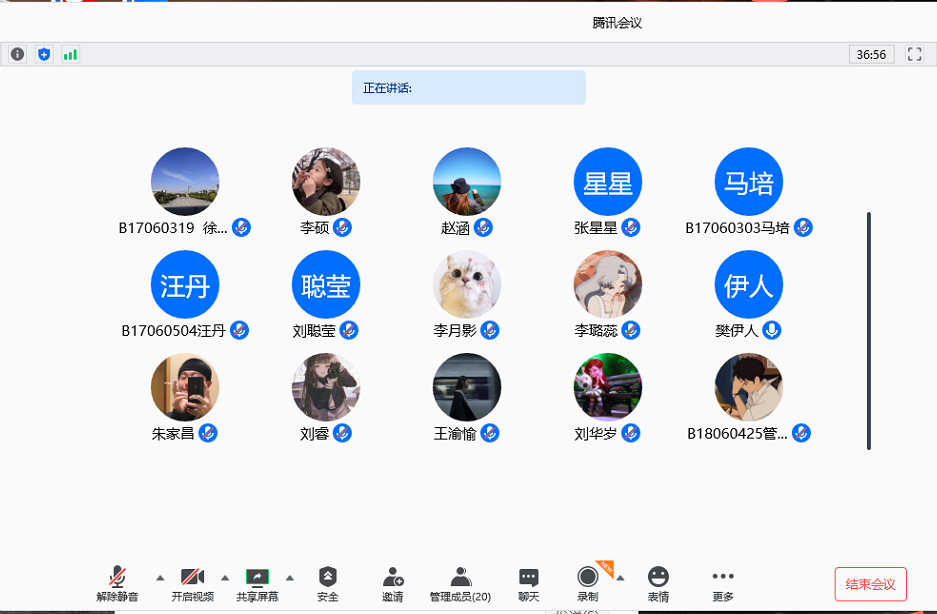Check the green network signal icon
The height and width of the screenshot is (614, 937).
pos(70,54)
